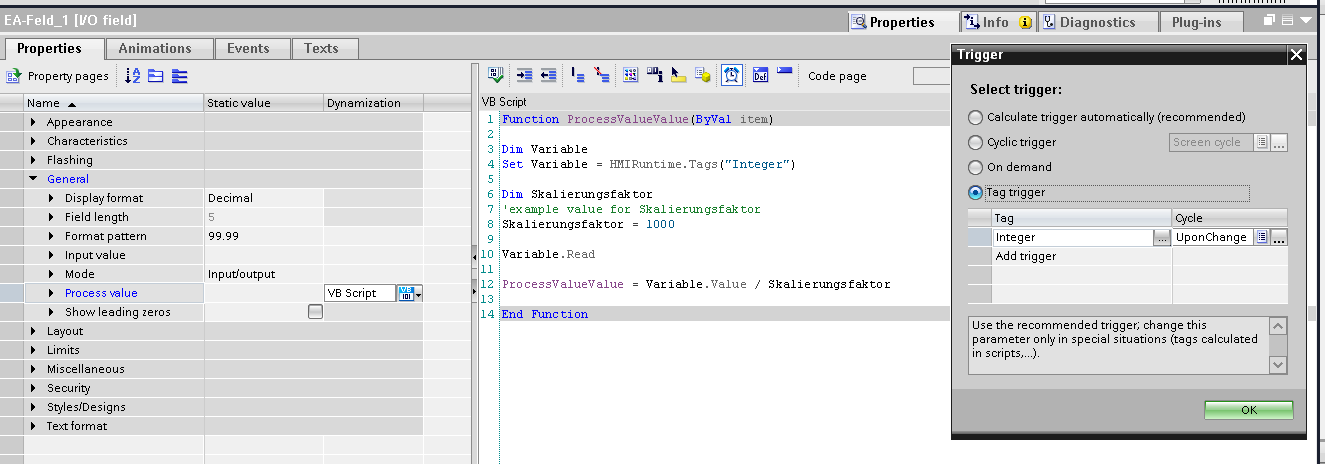The width and height of the screenshot is (1325, 464).
Task: Click the increase indent icon
Action: click(524, 75)
